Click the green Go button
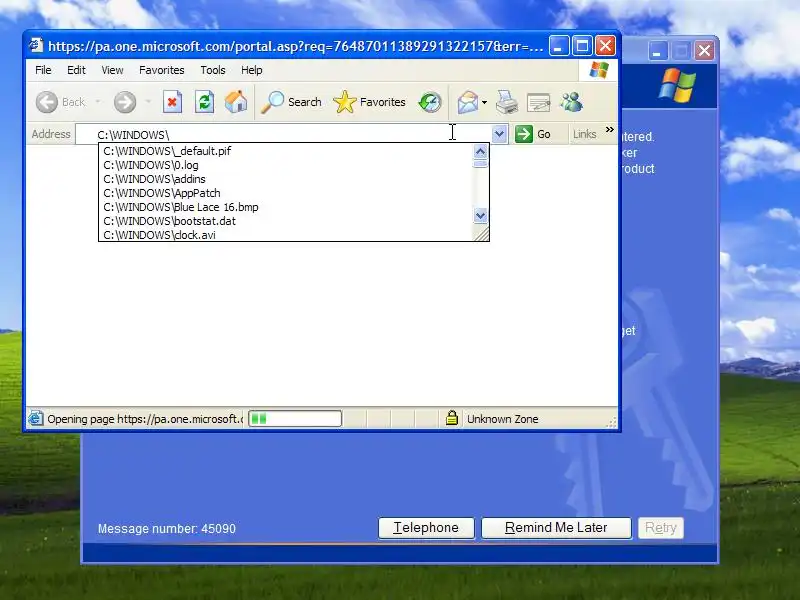The image size is (800, 600). click(533, 134)
